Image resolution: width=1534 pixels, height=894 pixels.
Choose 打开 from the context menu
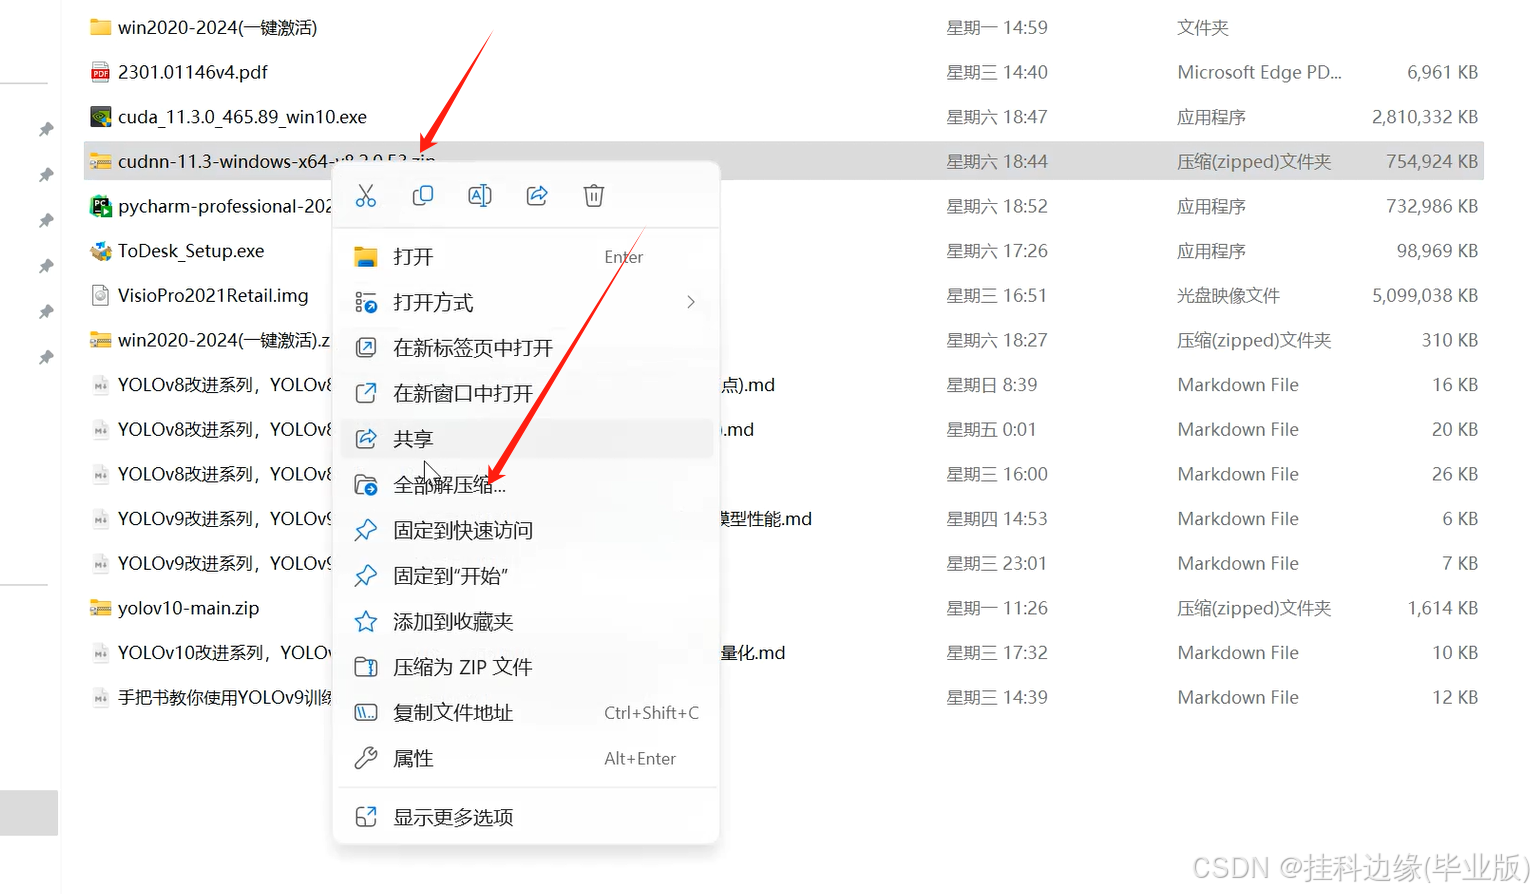click(526, 257)
